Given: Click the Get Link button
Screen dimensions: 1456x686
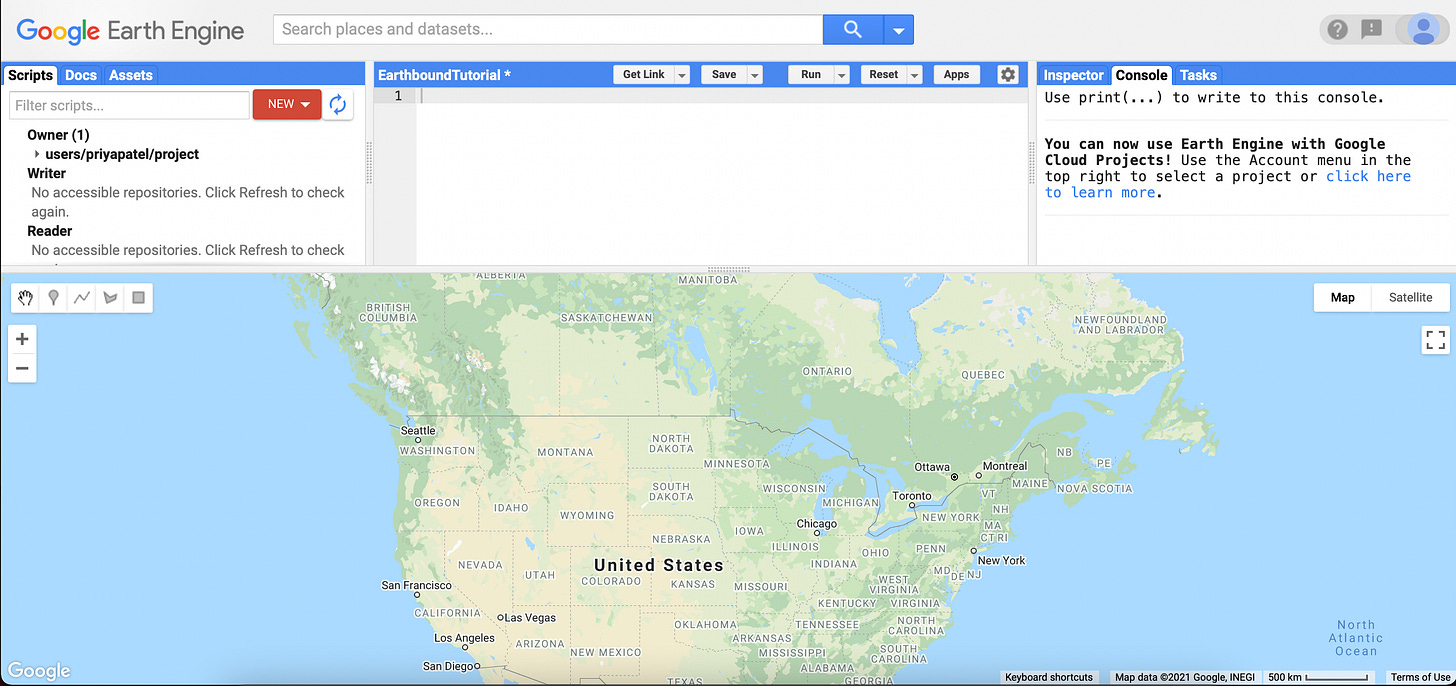Looking at the screenshot, I should click(644, 75).
